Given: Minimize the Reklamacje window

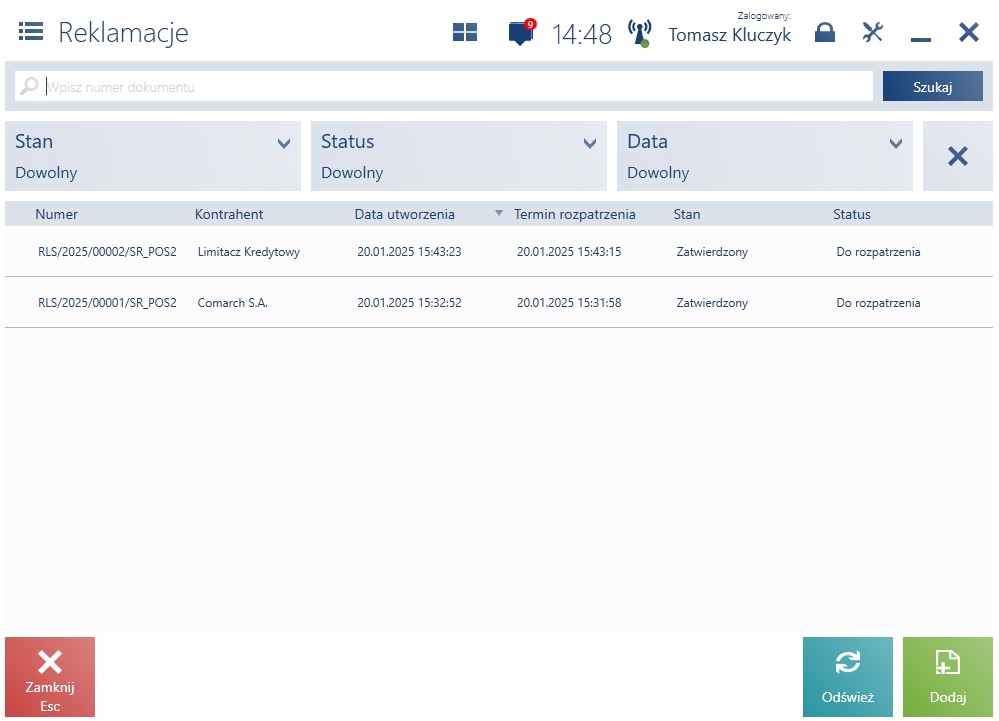Looking at the screenshot, I should click(x=921, y=39).
